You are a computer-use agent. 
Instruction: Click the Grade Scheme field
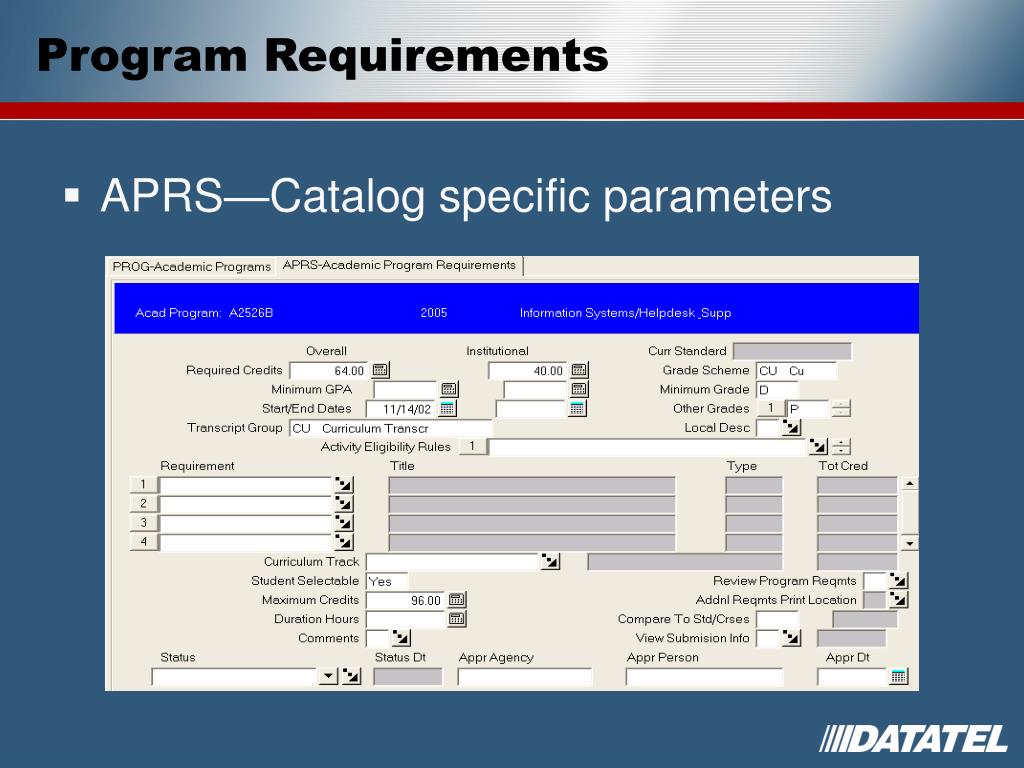[796, 371]
